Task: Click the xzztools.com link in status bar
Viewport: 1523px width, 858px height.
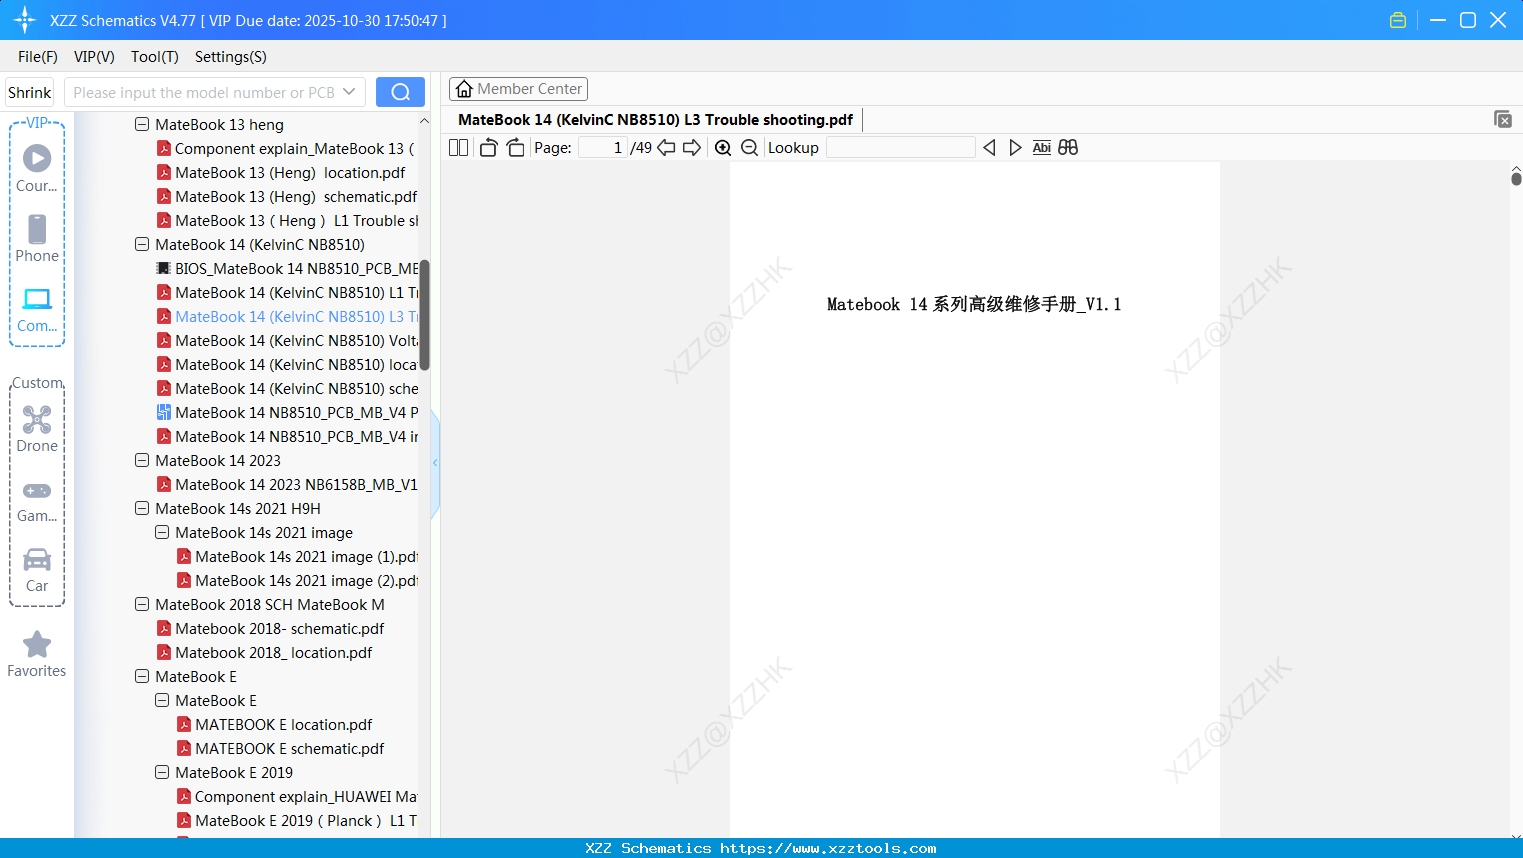Action: 828,848
